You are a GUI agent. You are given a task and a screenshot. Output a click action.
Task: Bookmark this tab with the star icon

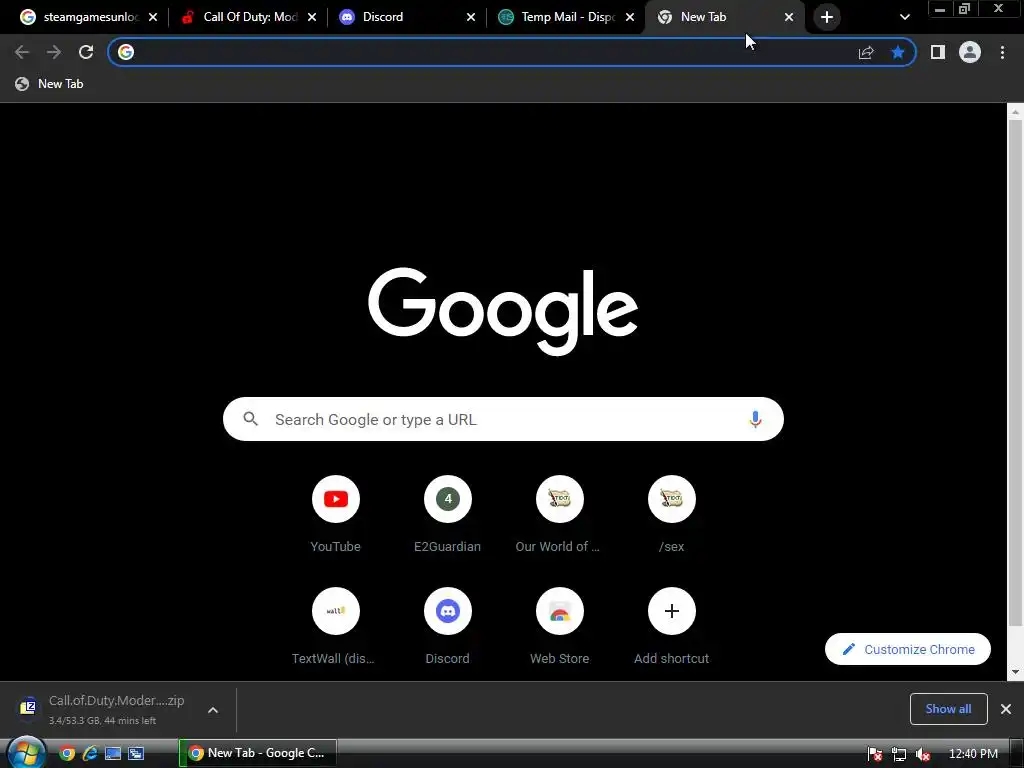(x=898, y=52)
